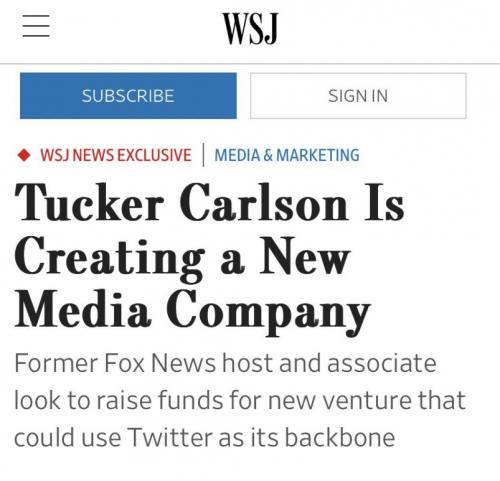Click the divider between exclusive and section labels
The width and height of the screenshot is (500, 481).
(x=203, y=155)
